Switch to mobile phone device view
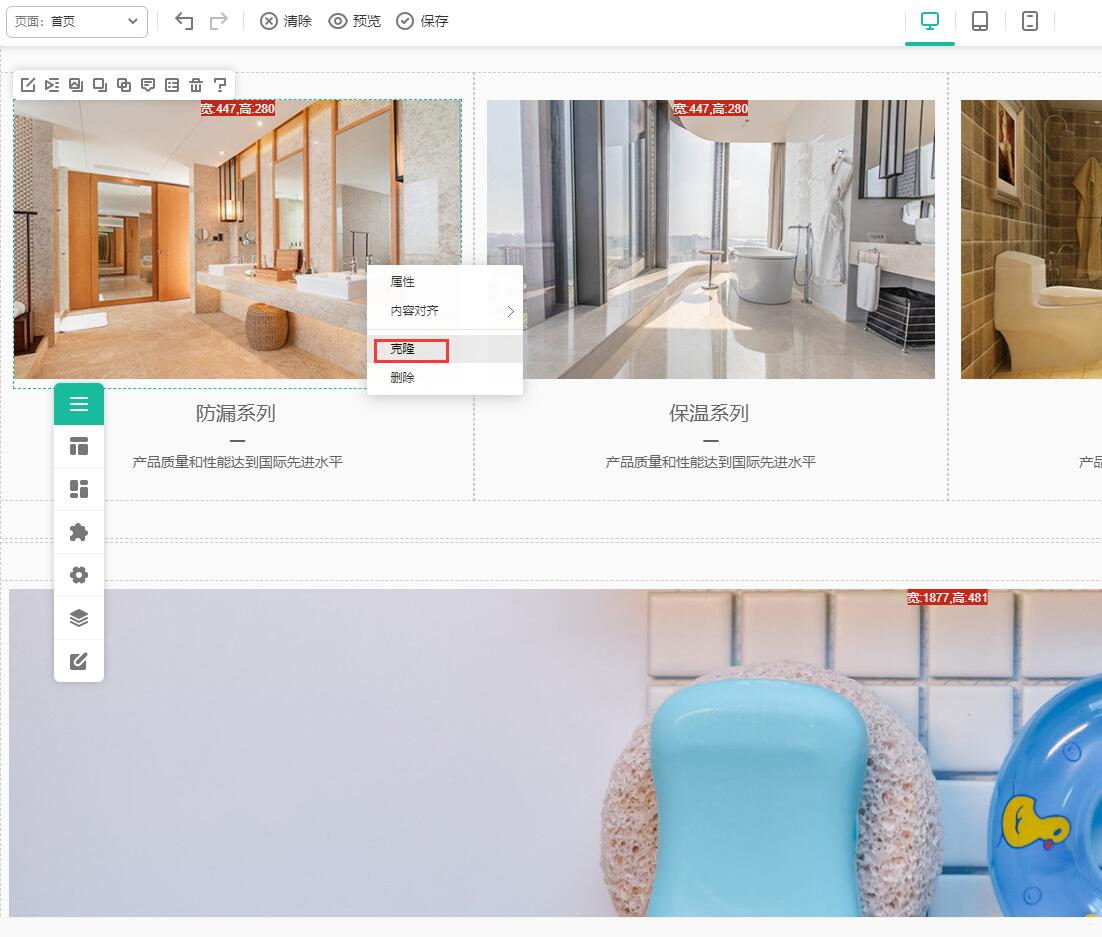This screenshot has height=937, width=1102. [x=1030, y=21]
